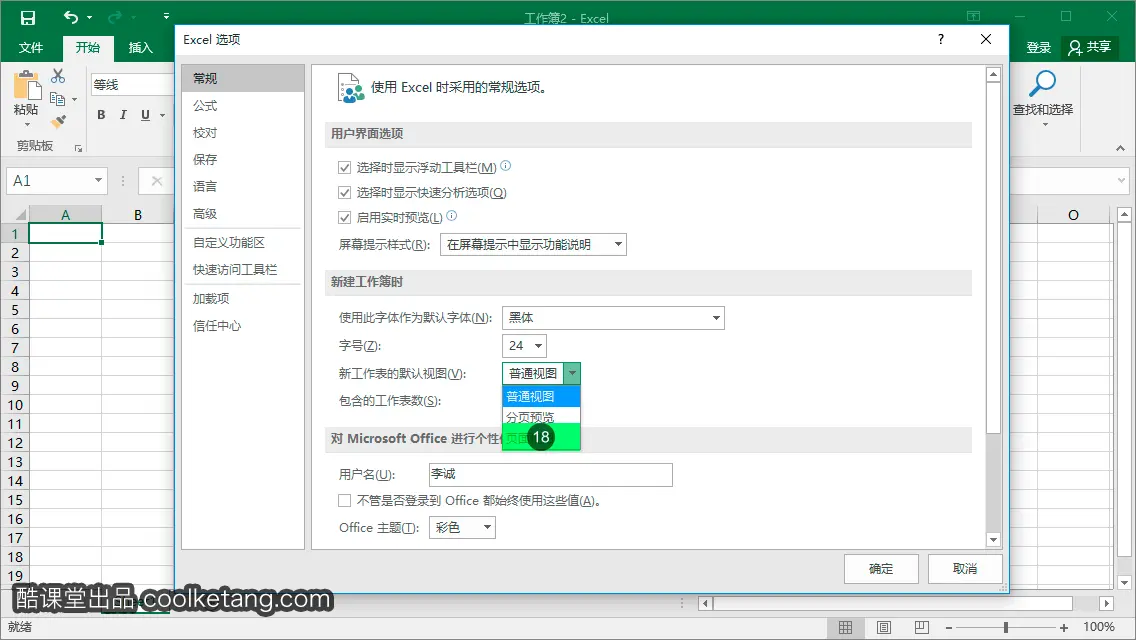Check always use these values regardless of sign-in

click(x=344, y=501)
